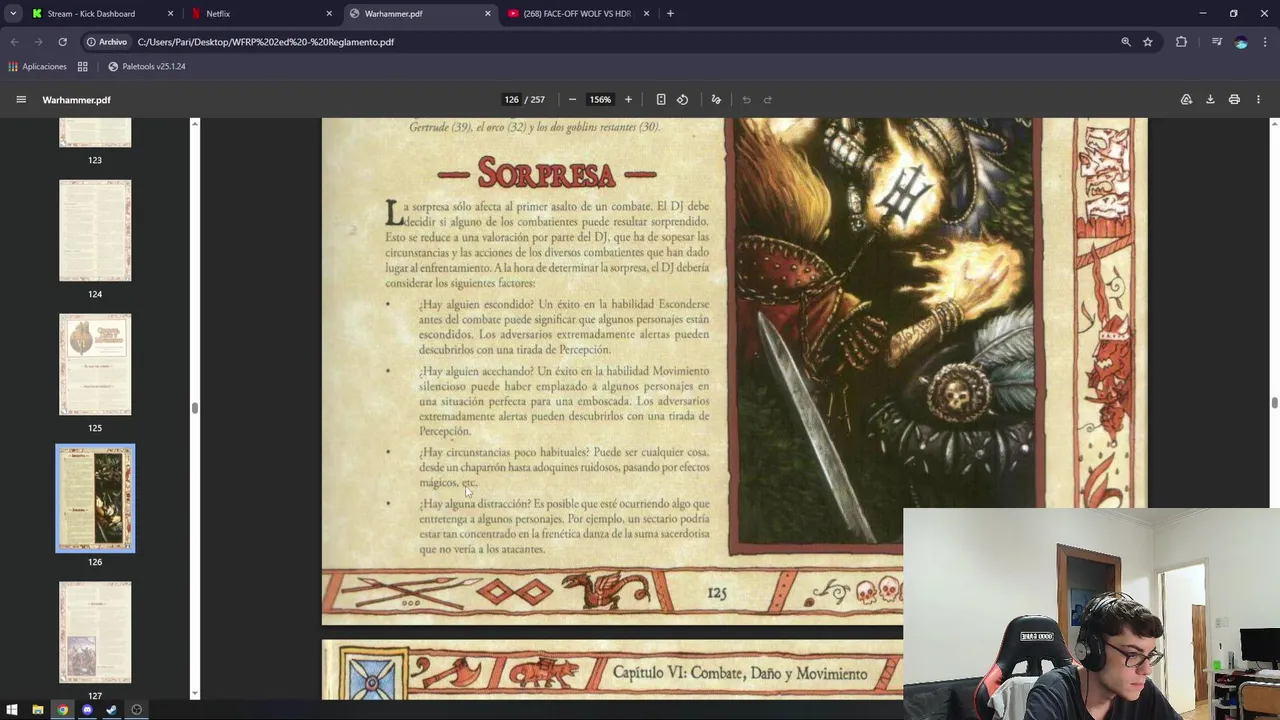Viewport: 1280px width, 720px height.
Task: Open page 123 thumbnail
Action: pos(95,133)
